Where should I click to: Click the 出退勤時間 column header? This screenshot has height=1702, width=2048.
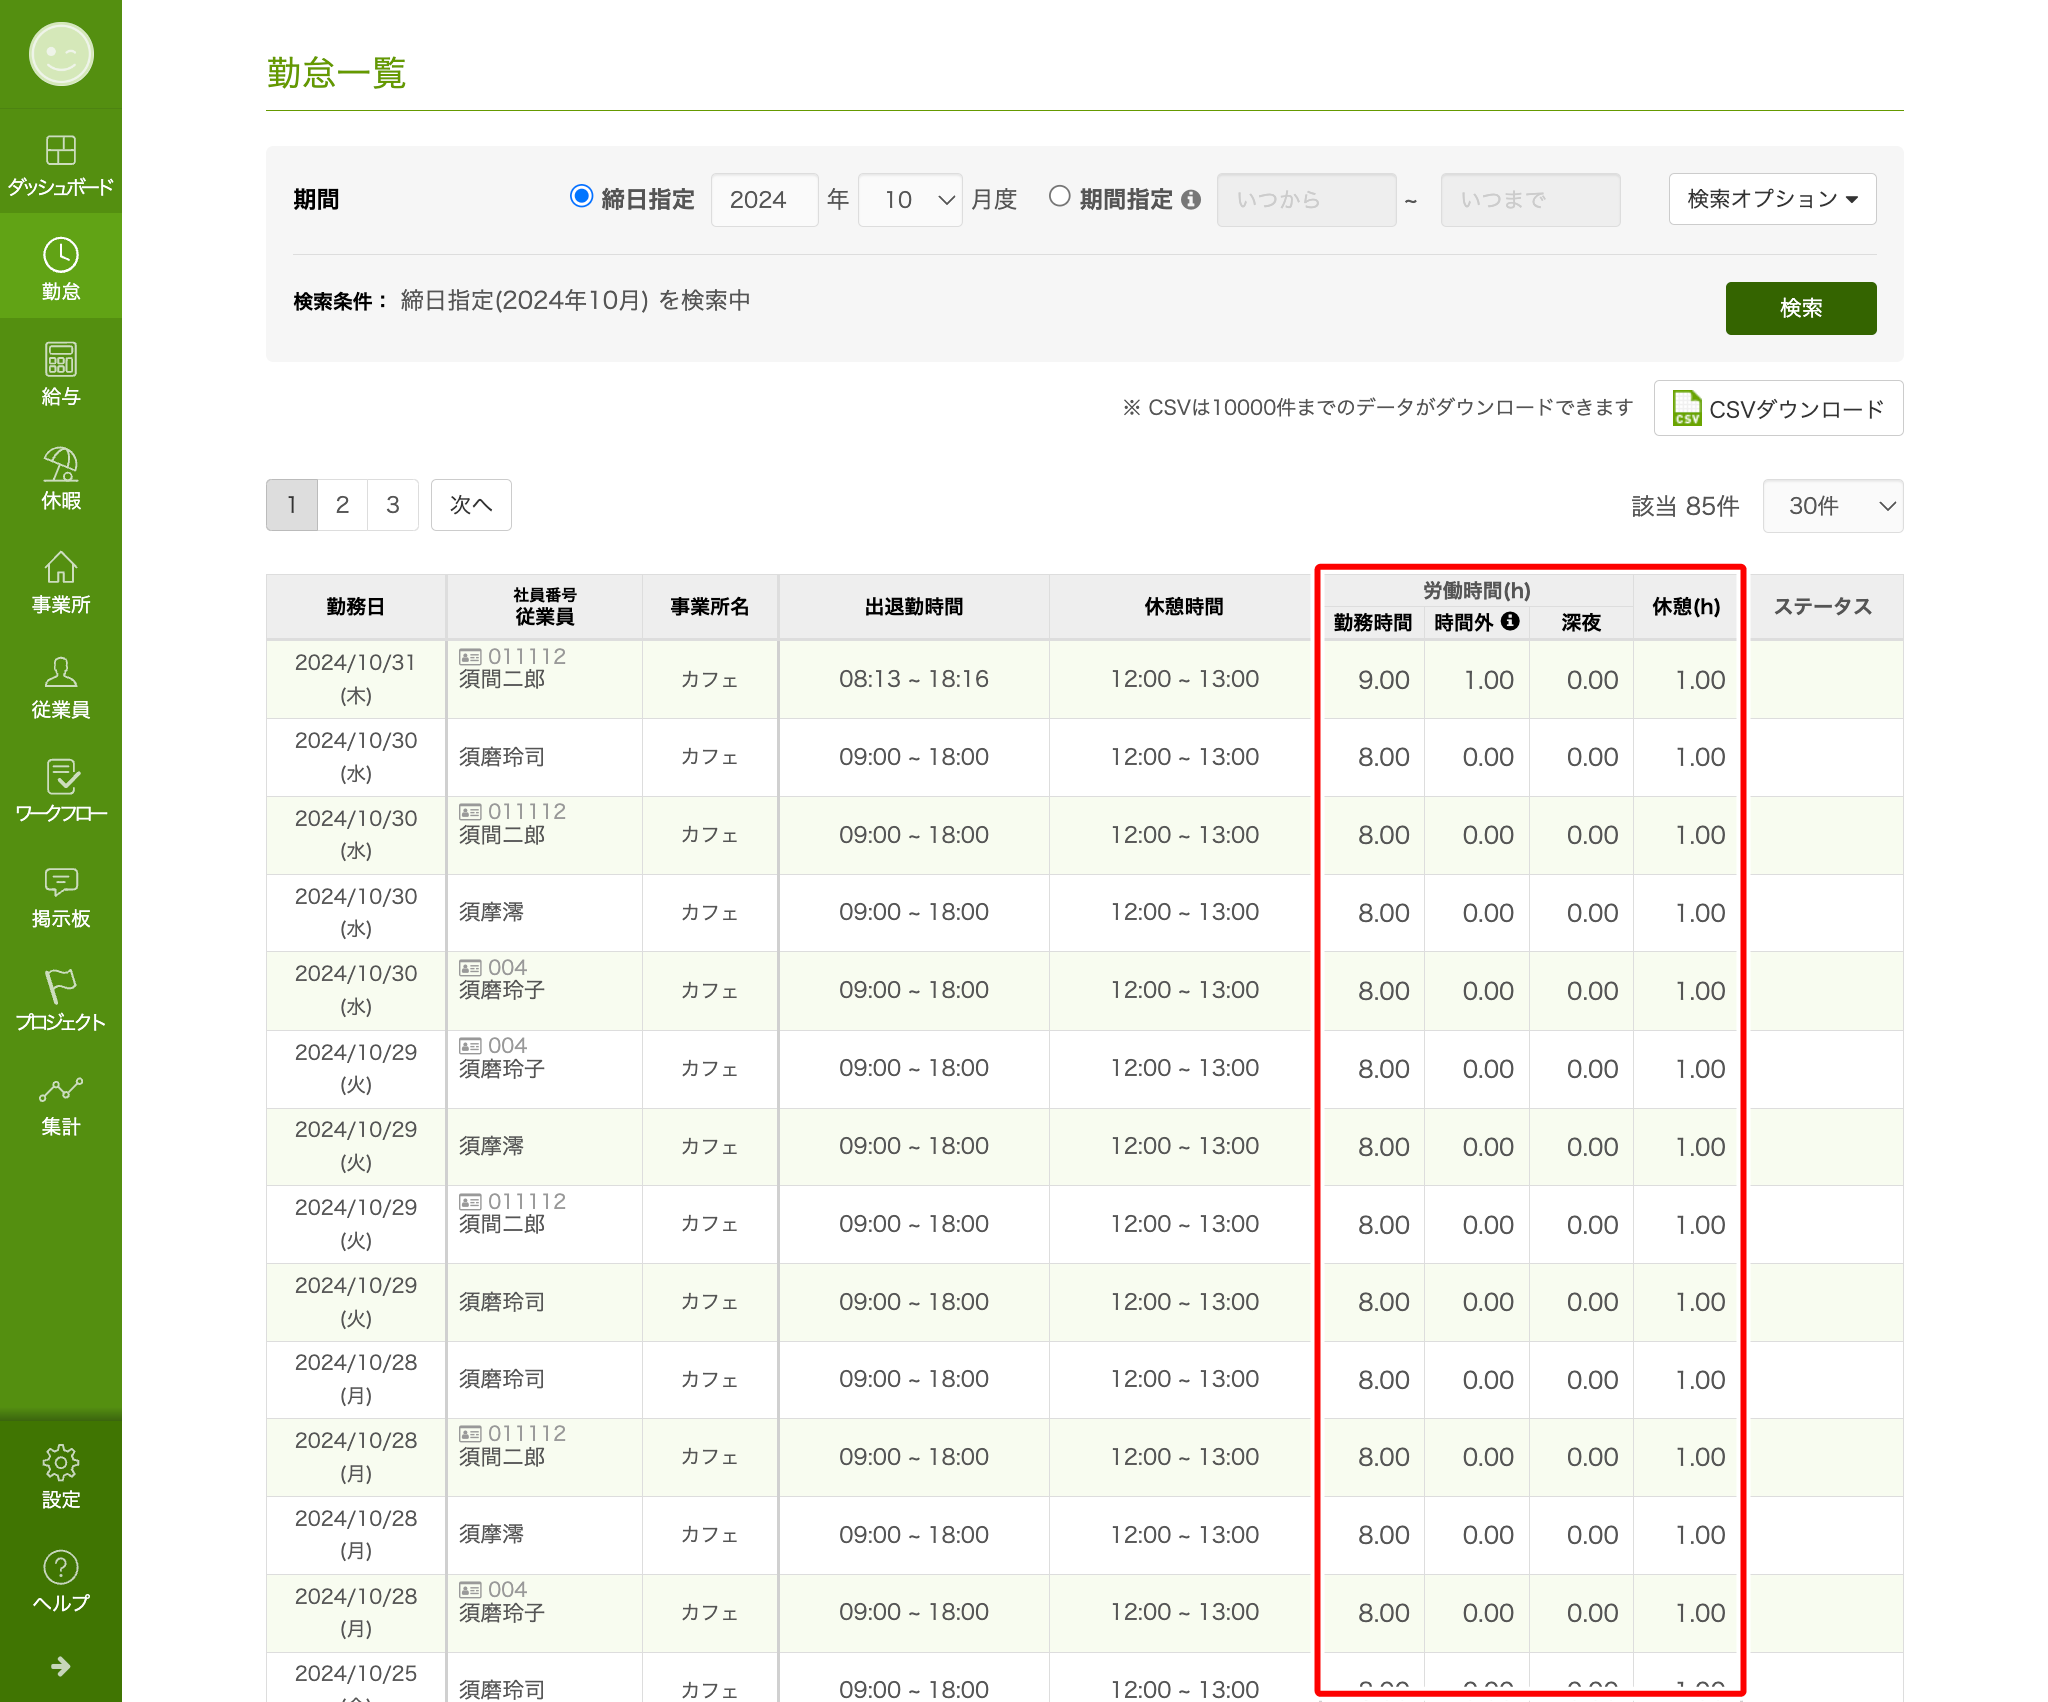(x=914, y=607)
